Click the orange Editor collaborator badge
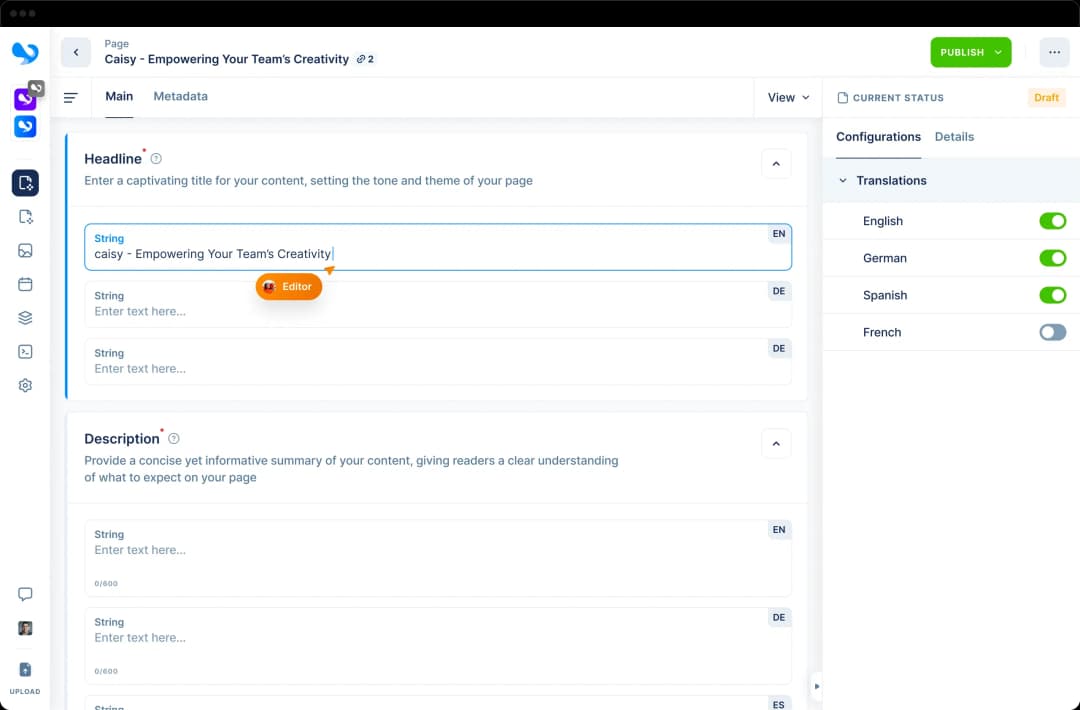The image size is (1080, 710). pyautogui.click(x=289, y=286)
